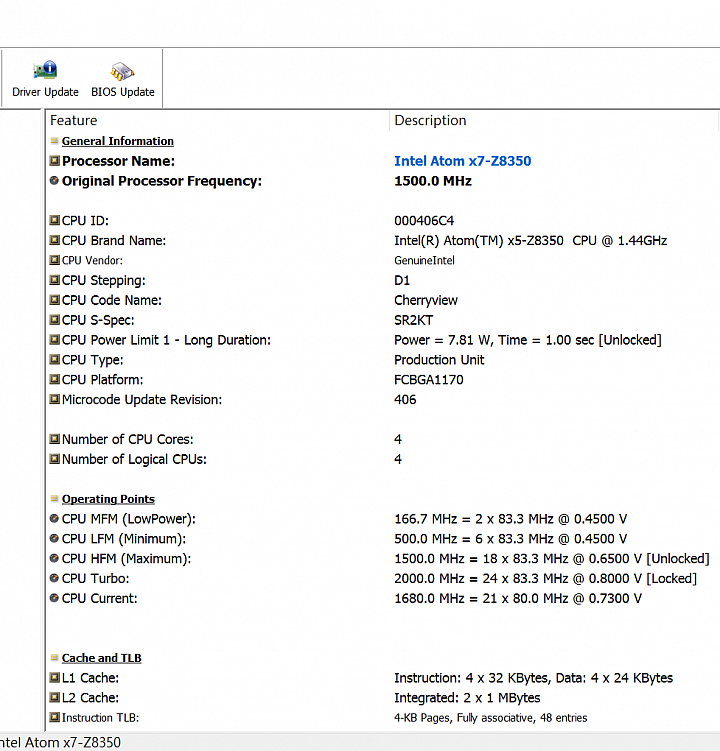Click the Description column header
This screenshot has width=720, height=751.
click(430, 120)
